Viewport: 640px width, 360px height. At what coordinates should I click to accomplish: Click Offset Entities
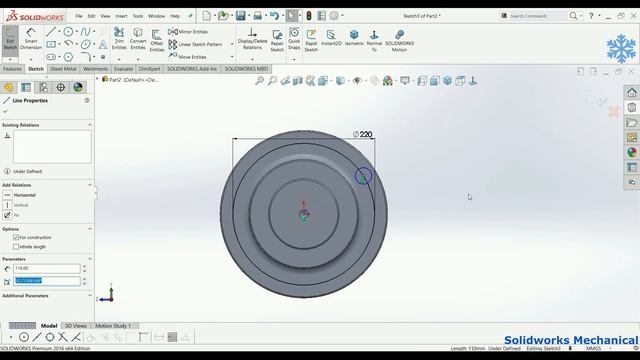tap(157, 40)
